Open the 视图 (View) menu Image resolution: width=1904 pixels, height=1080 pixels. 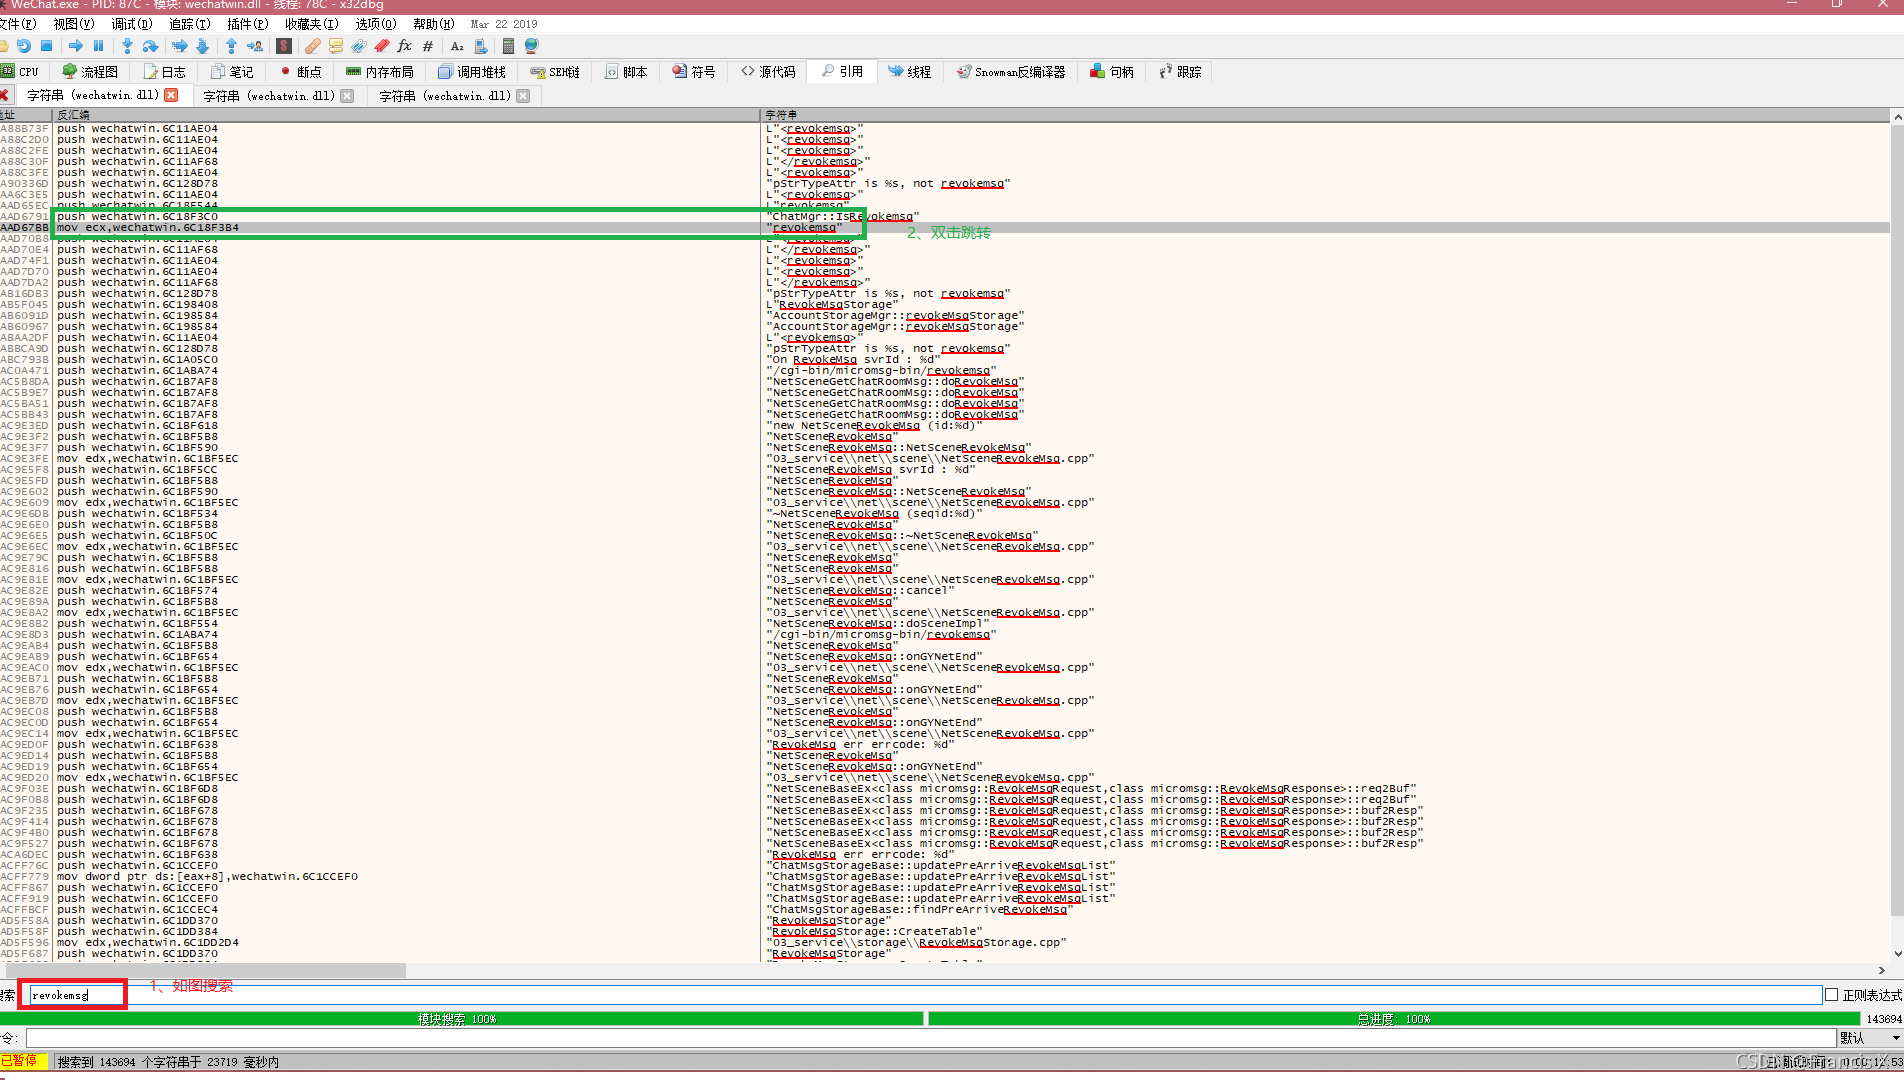(74, 24)
